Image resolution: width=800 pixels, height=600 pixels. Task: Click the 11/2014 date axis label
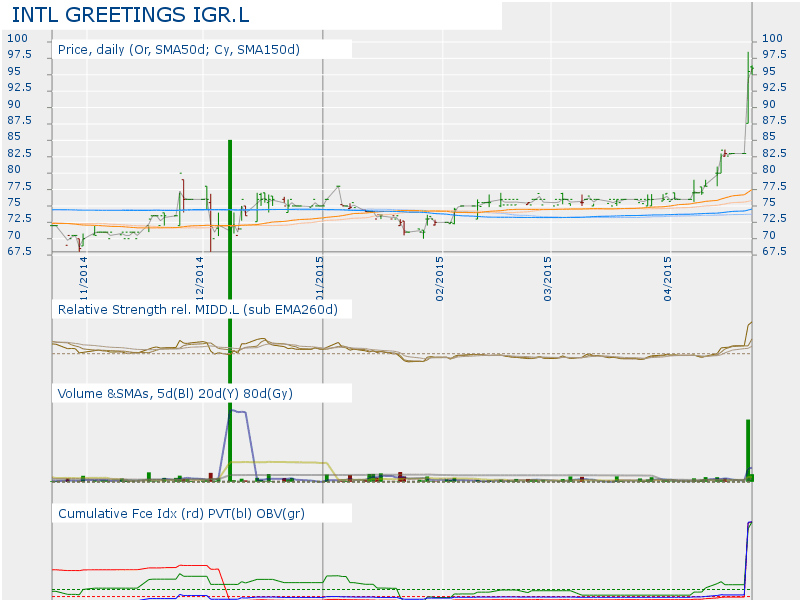83,279
